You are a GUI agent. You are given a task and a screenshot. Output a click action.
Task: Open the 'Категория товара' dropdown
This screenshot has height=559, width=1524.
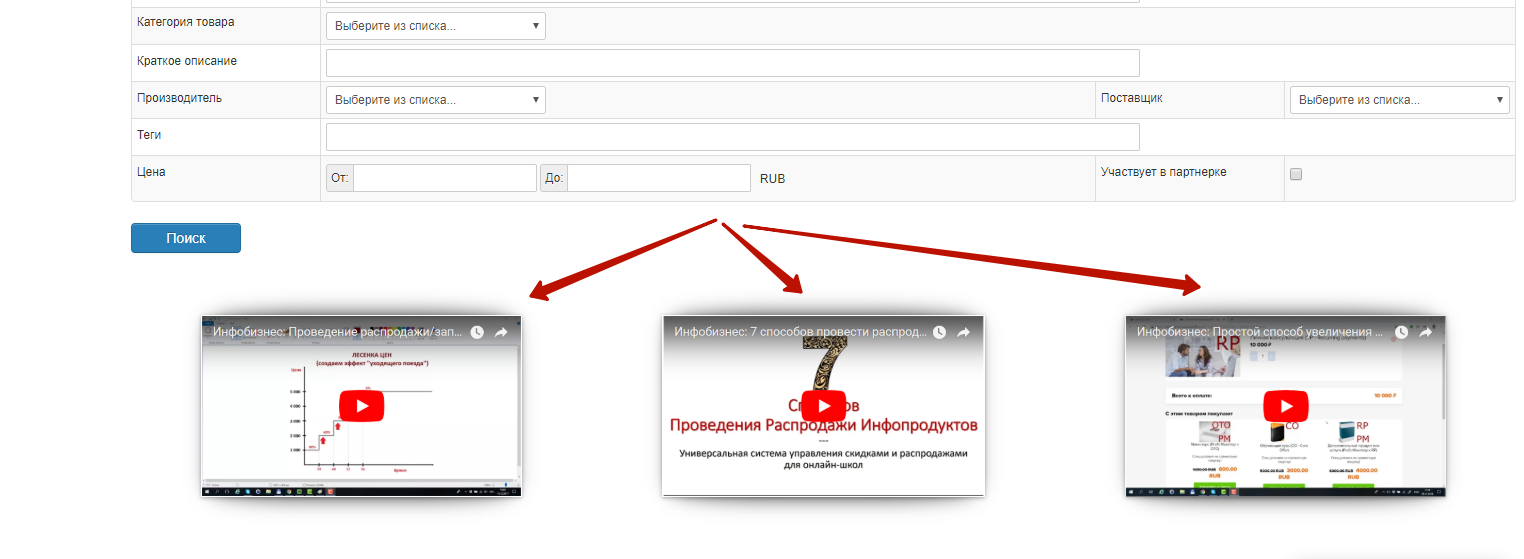coord(435,26)
